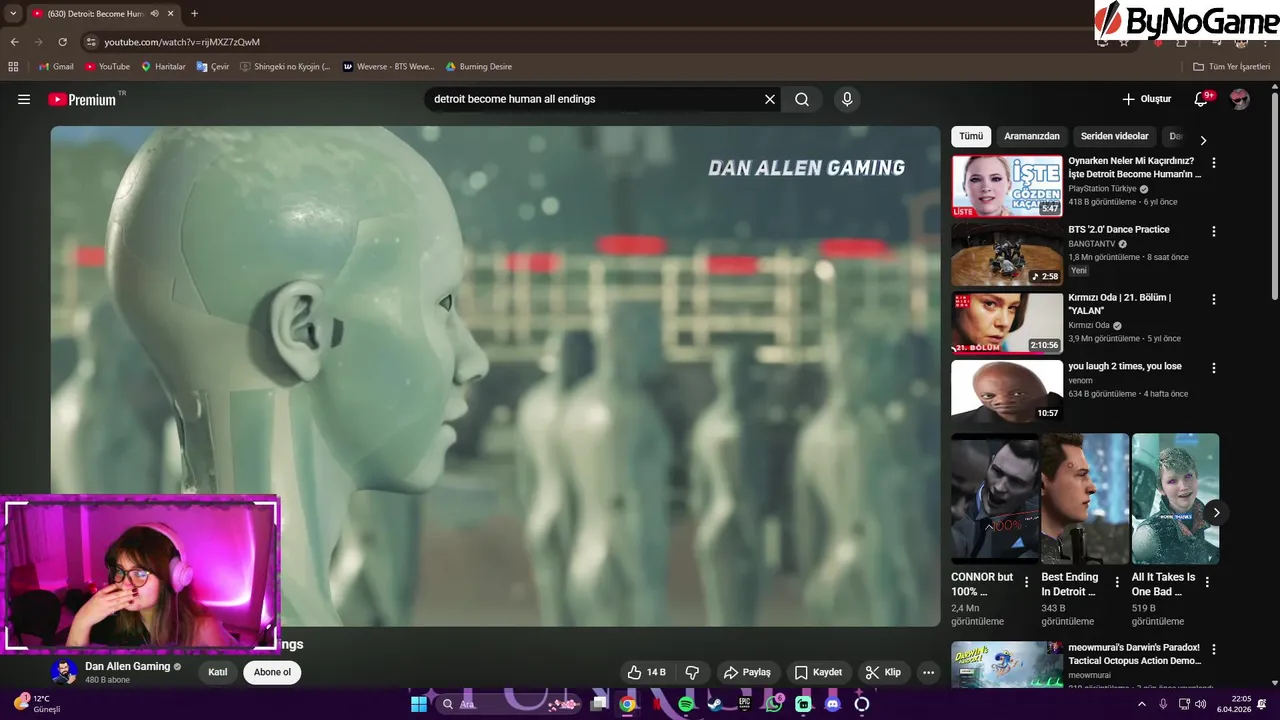Open options for Best Ending In Detroit short
The width and height of the screenshot is (1280, 720).
click(x=1117, y=582)
